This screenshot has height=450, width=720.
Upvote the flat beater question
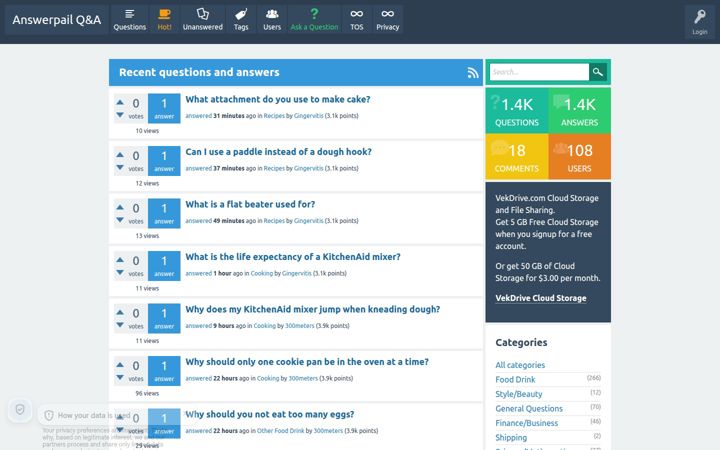[120, 207]
